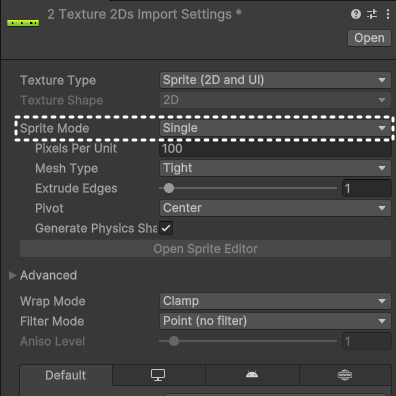Select the web platform tab icon
Viewport: 396px width, 396px height.
pyautogui.click(x=345, y=375)
